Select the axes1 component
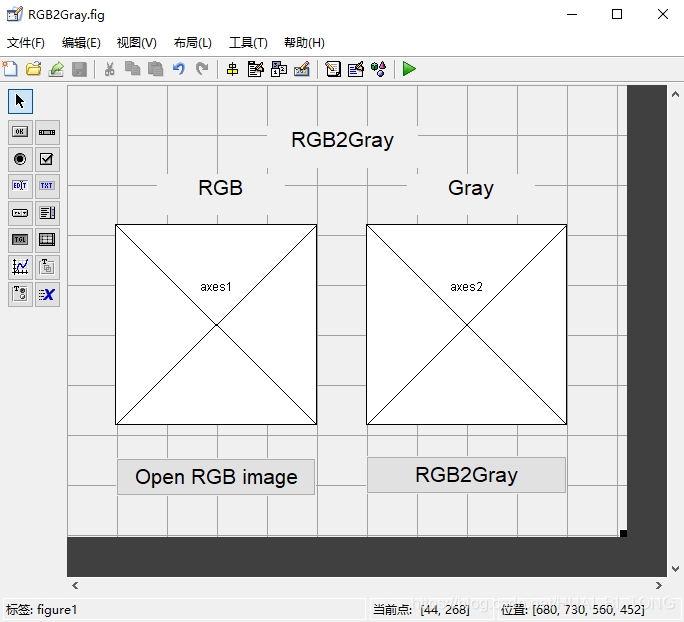The image size is (684, 622). point(216,325)
